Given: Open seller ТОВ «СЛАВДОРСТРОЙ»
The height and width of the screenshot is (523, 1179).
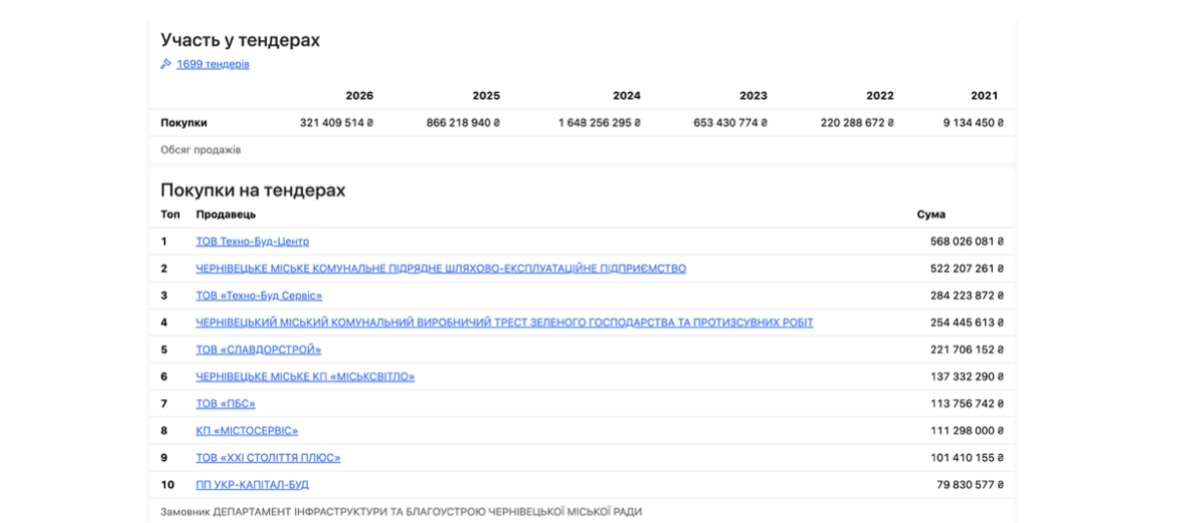Looking at the screenshot, I should [259, 350].
